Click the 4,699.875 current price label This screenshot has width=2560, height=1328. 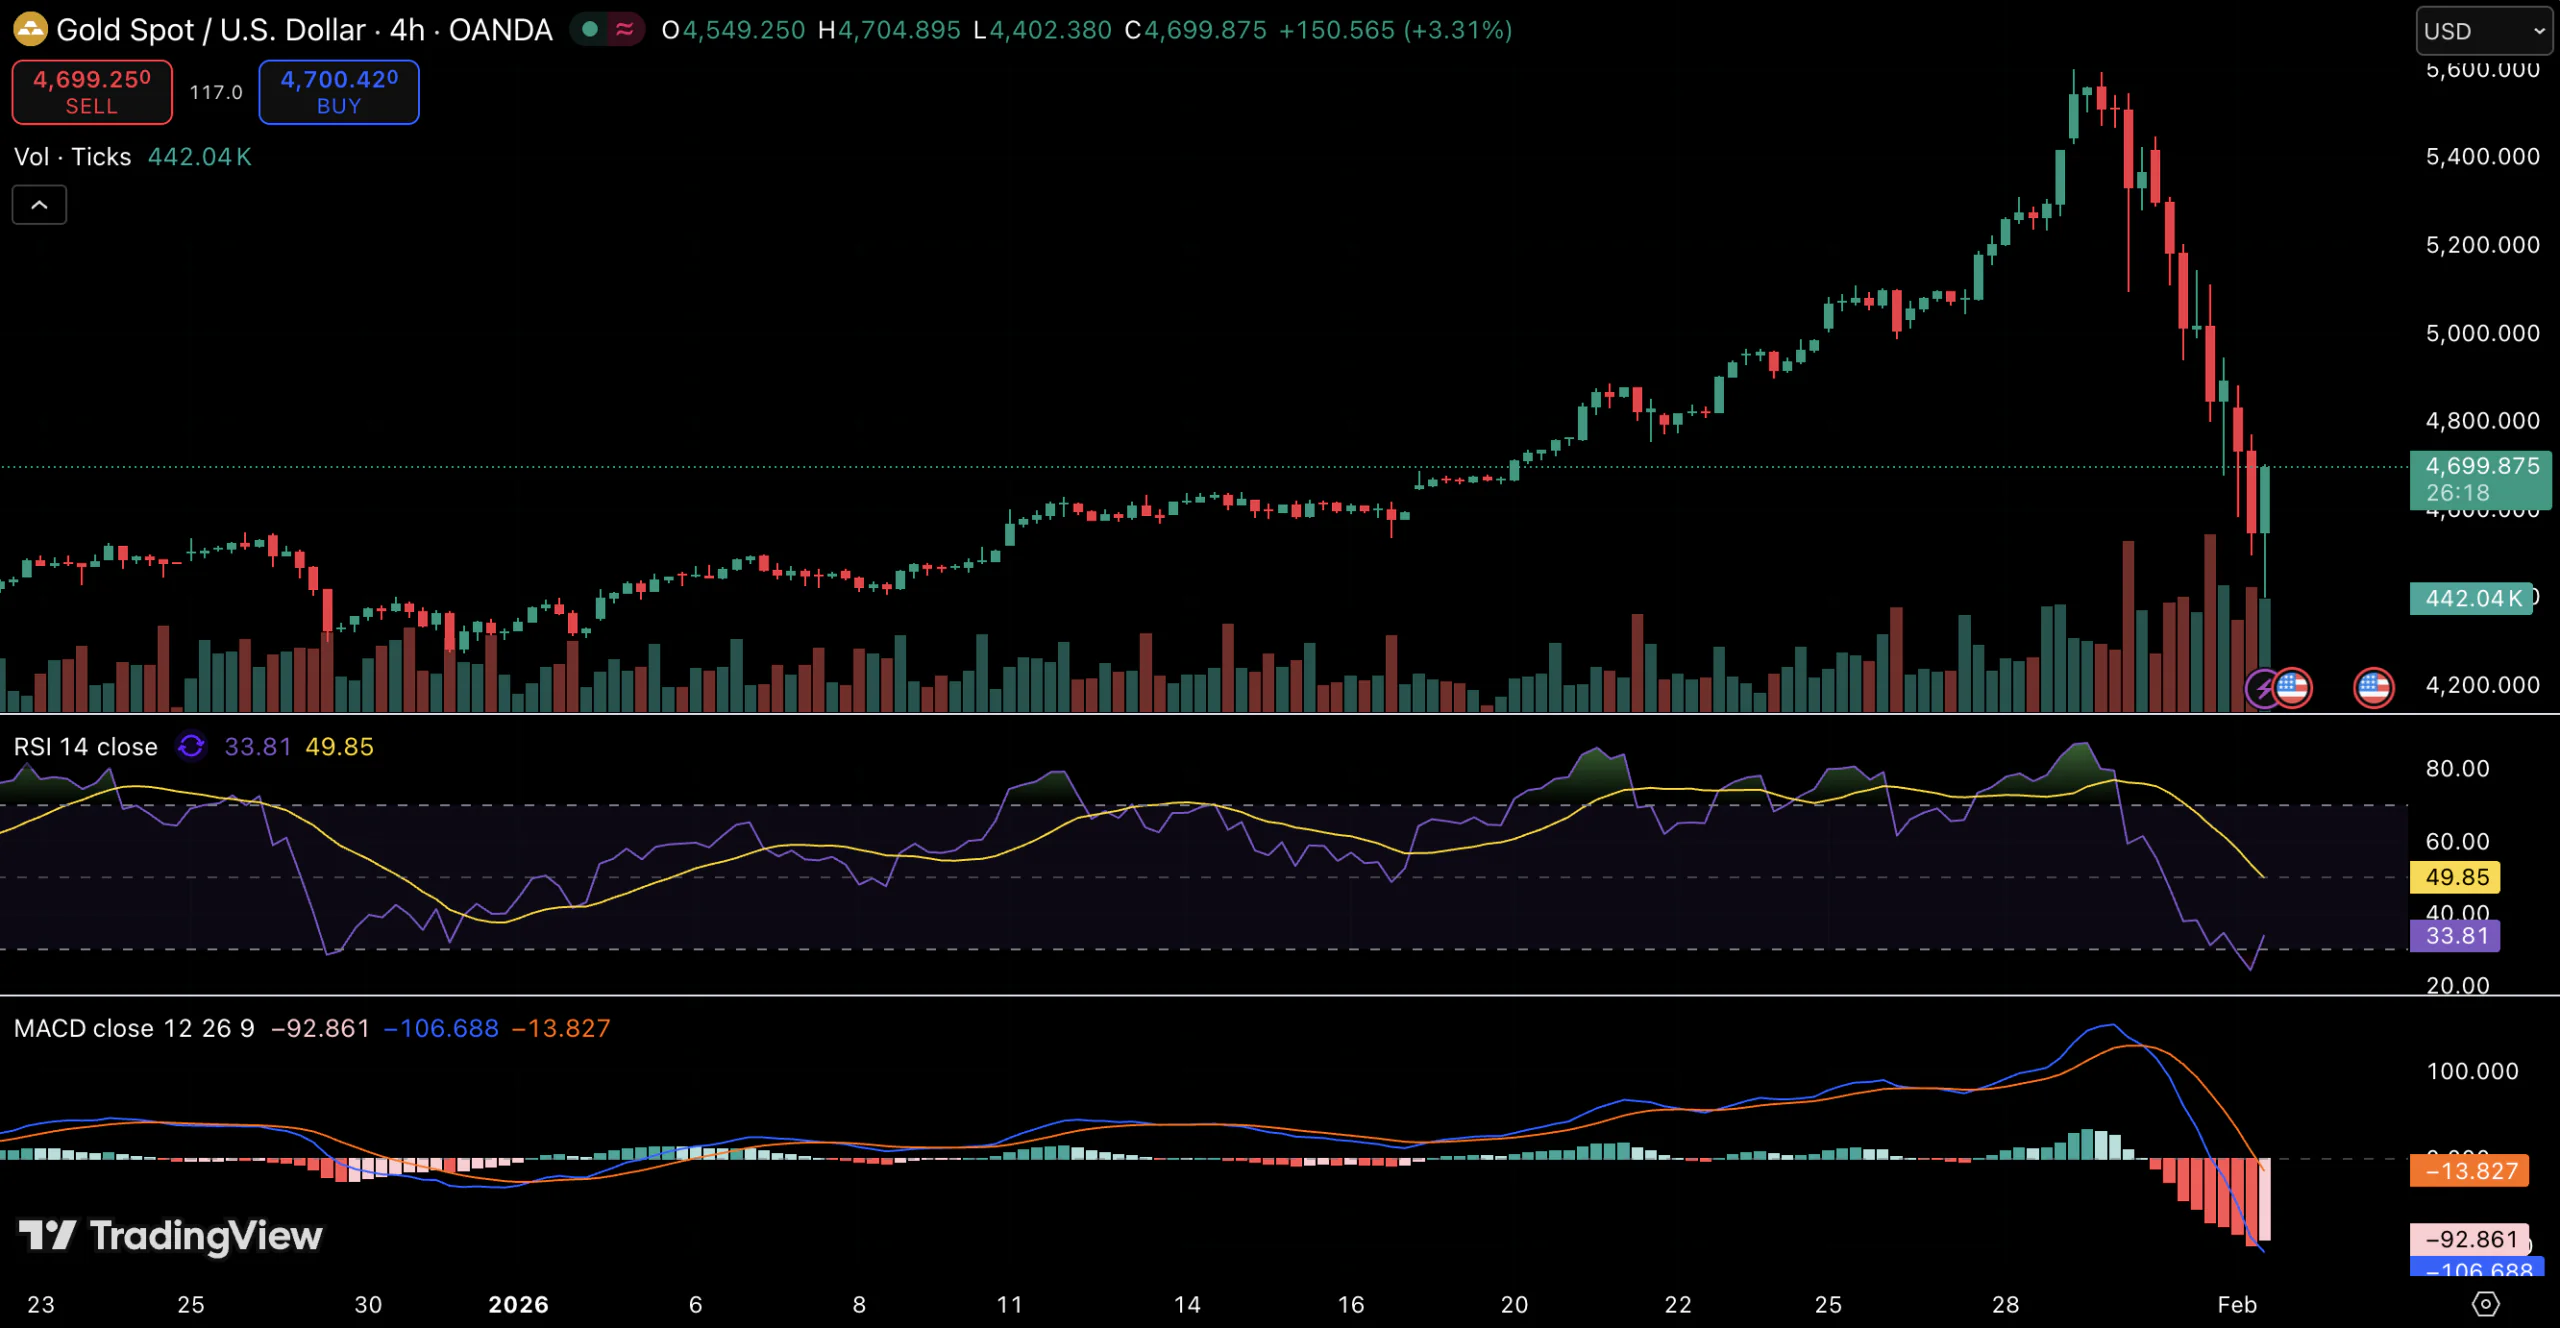[2480, 466]
